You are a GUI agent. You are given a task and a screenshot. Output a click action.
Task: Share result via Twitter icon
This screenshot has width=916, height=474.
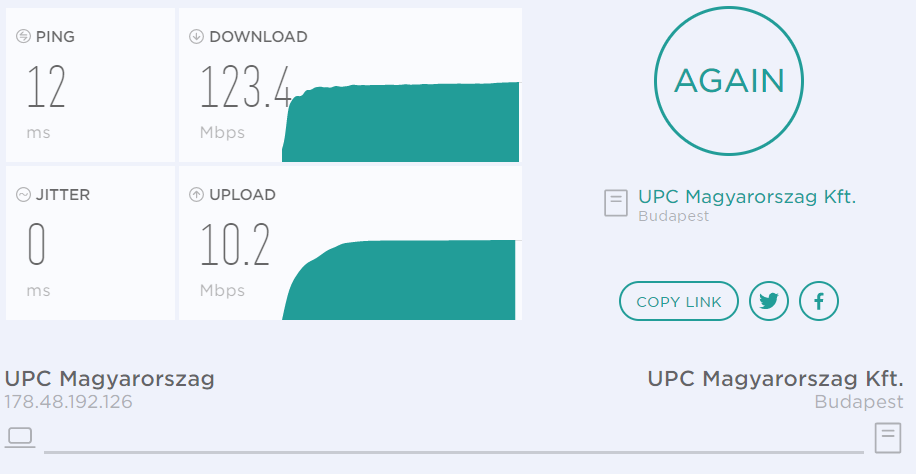click(x=769, y=302)
